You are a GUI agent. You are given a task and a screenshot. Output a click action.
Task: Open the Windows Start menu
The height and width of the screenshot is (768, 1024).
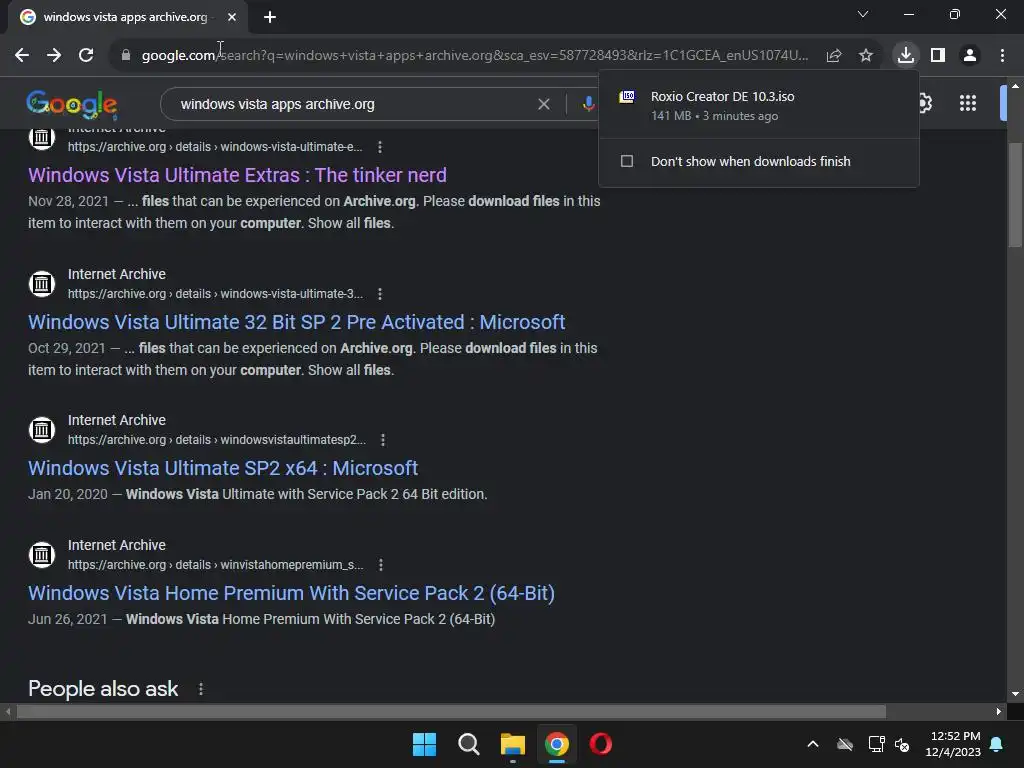(424, 744)
